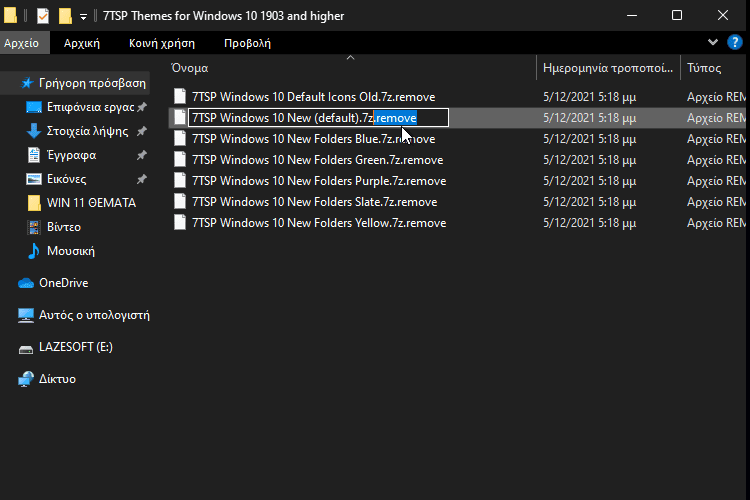Select Γρήγορη πρόσβαση in navigation pane
Screen dimensions: 750x500
point(92,83)
